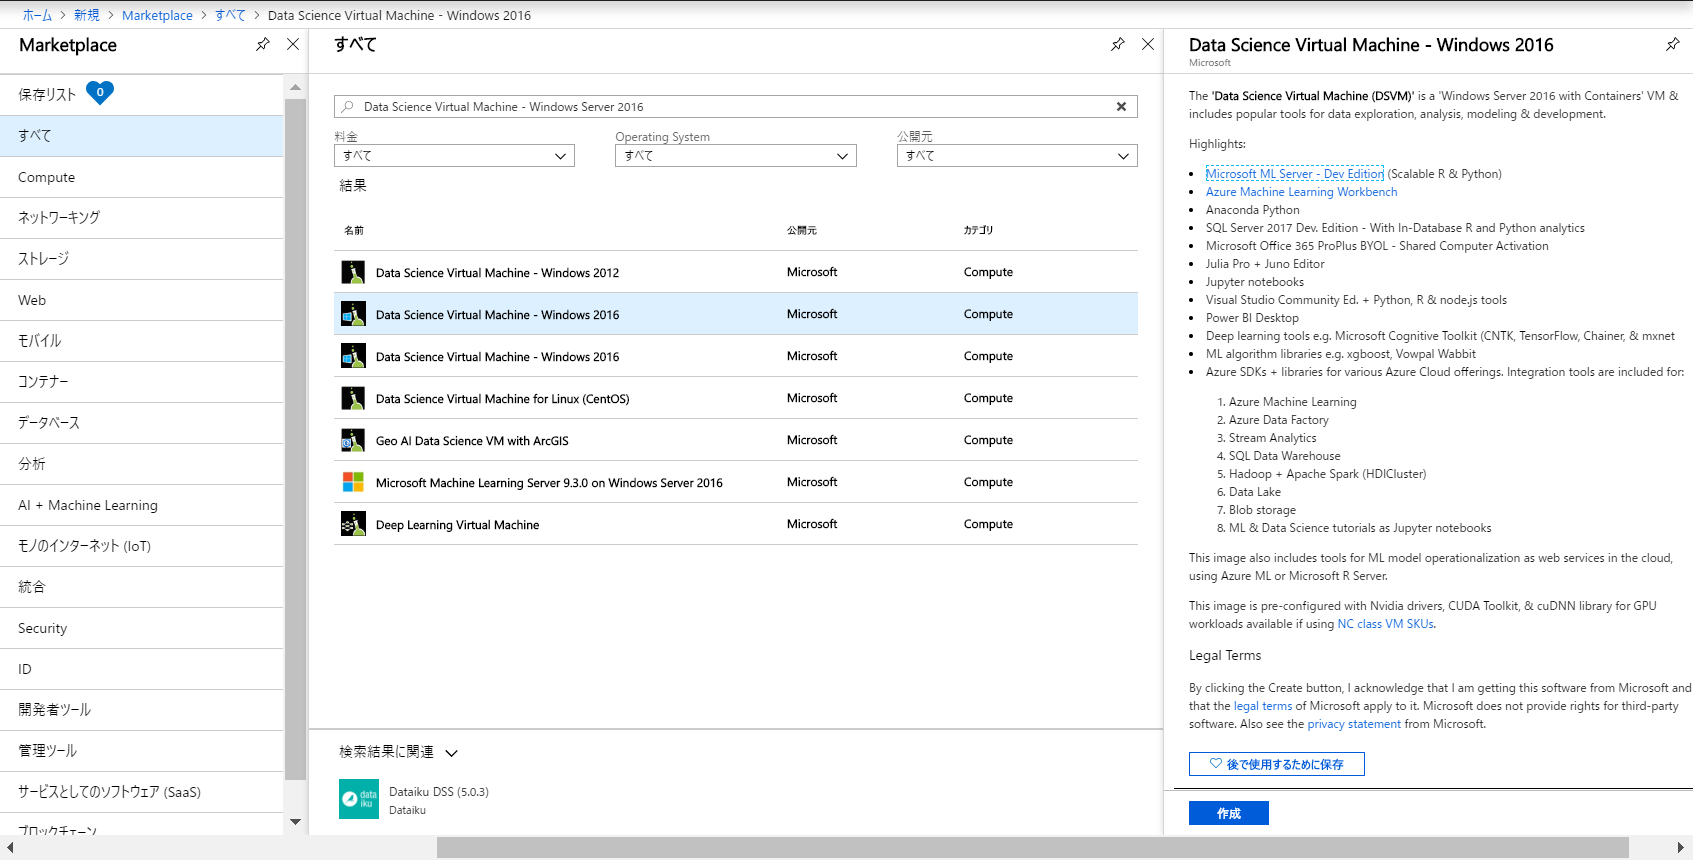The height and width of the screenshot is (860, 1693).
Task: Select the データベース category
Action: 142,423
